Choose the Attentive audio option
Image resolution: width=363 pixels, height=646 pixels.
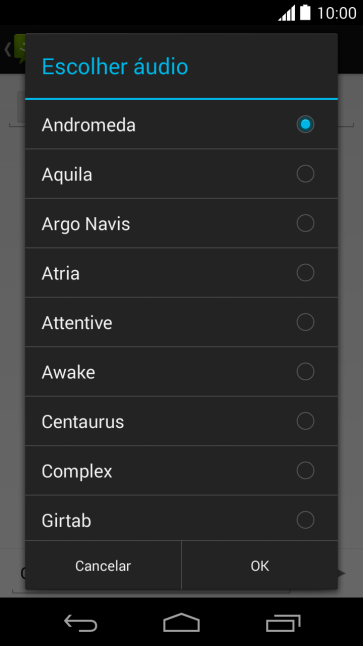pos(181,322)
